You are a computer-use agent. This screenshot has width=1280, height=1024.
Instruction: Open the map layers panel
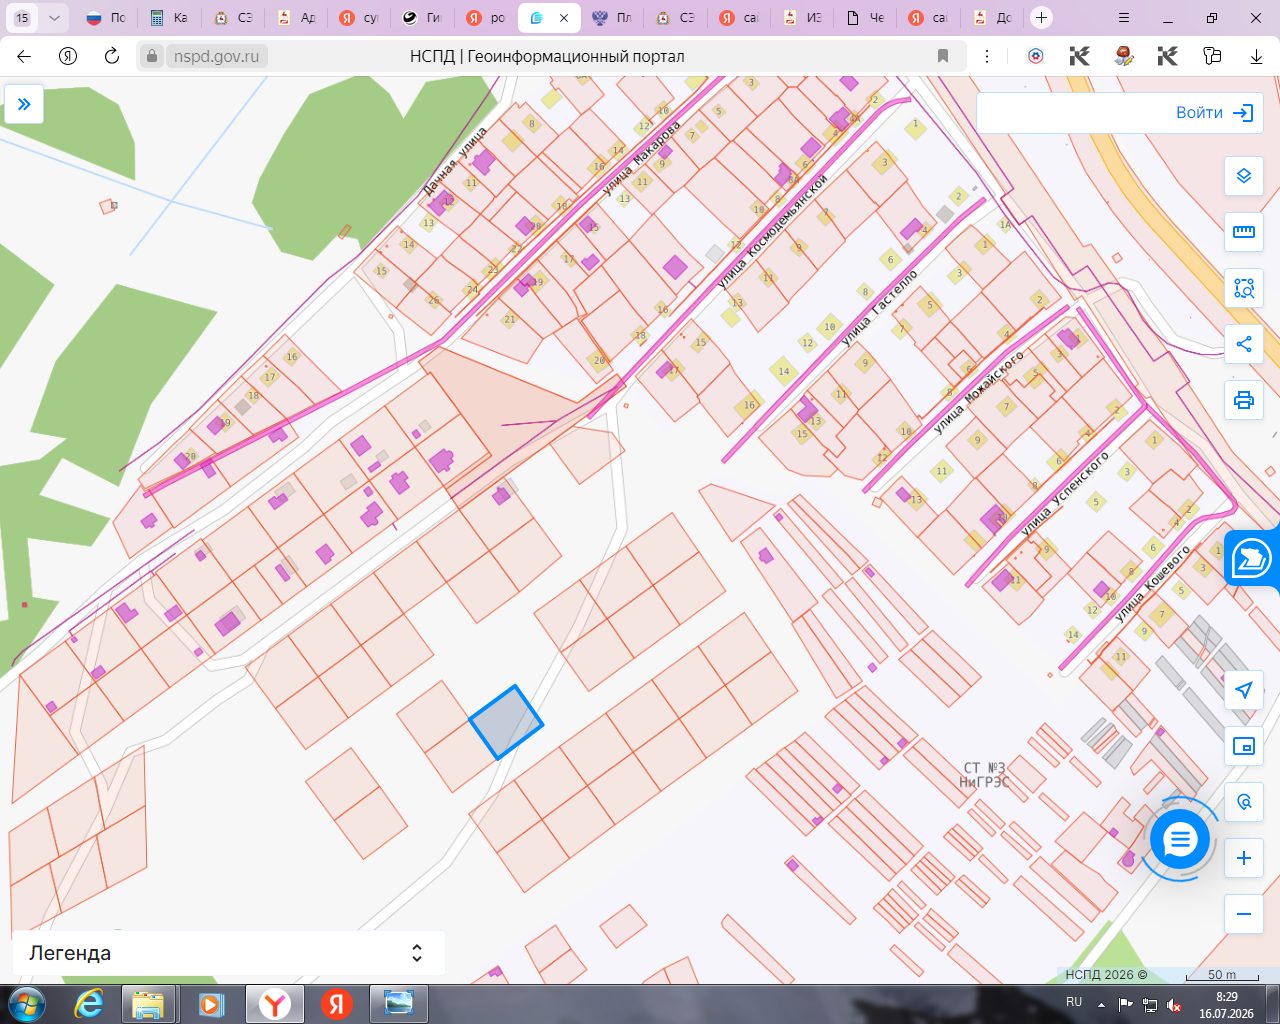click(1244, 176)
